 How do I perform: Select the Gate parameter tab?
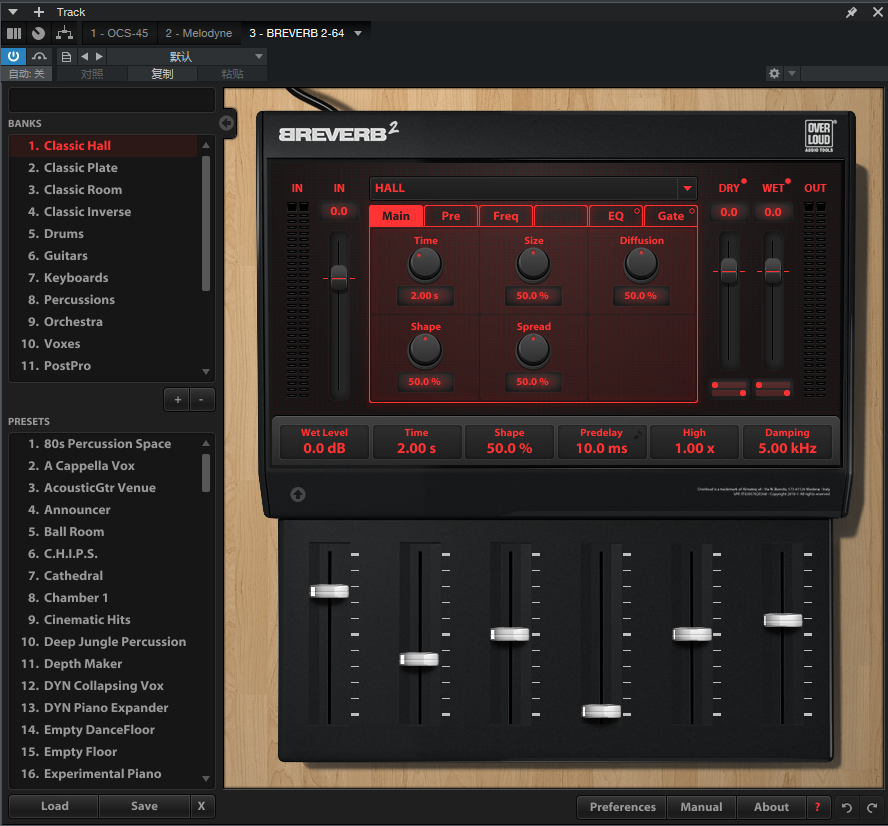(671, 216)
